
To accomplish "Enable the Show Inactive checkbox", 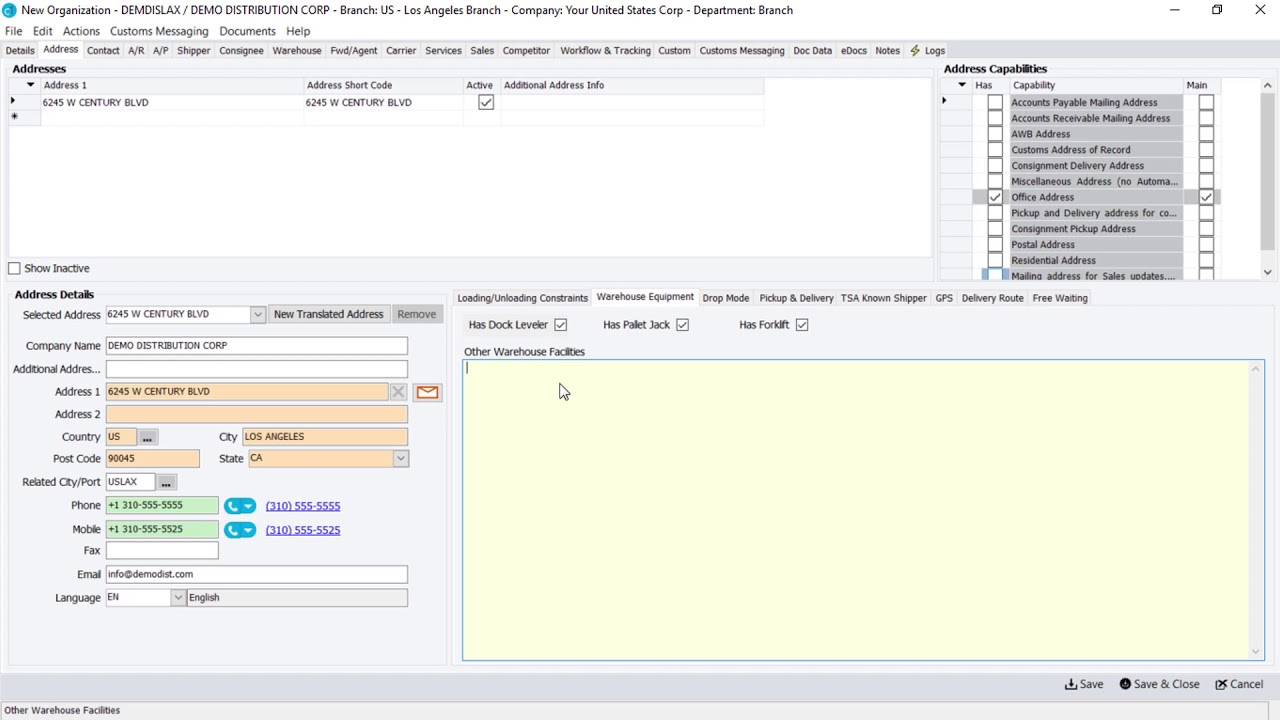I will (14, 268).
